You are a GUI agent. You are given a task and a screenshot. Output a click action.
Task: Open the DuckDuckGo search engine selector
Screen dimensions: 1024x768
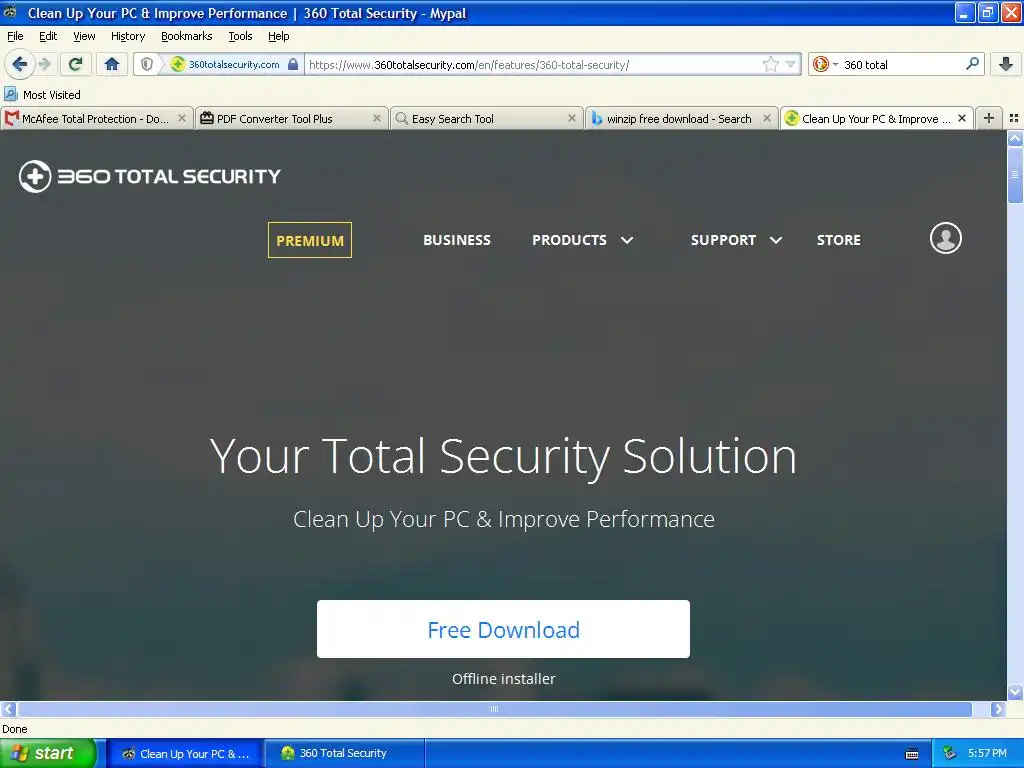(x=825, y=64)
